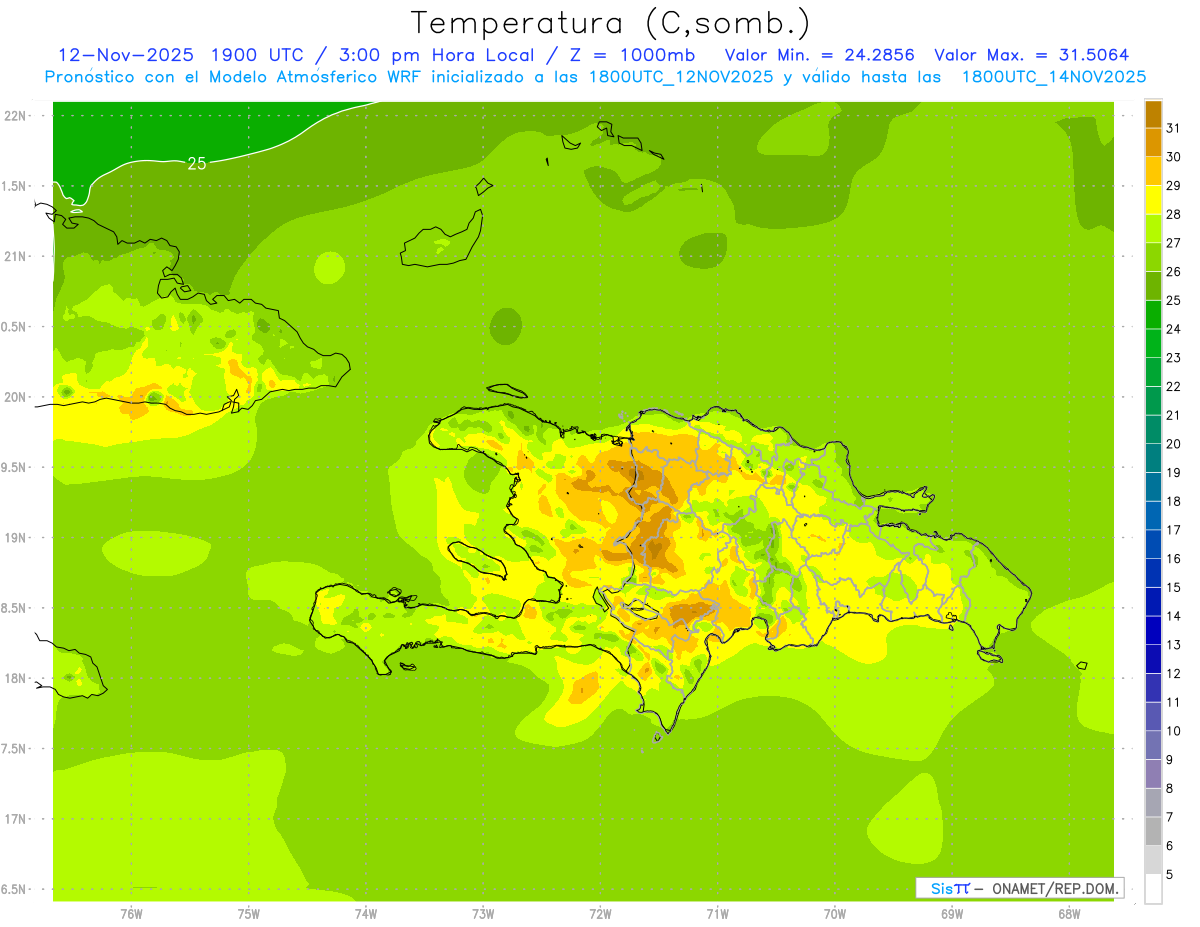The image size is (1200, 927).
Task: Click the '75W' longitude axis label
Action: [x=249, y=914]
